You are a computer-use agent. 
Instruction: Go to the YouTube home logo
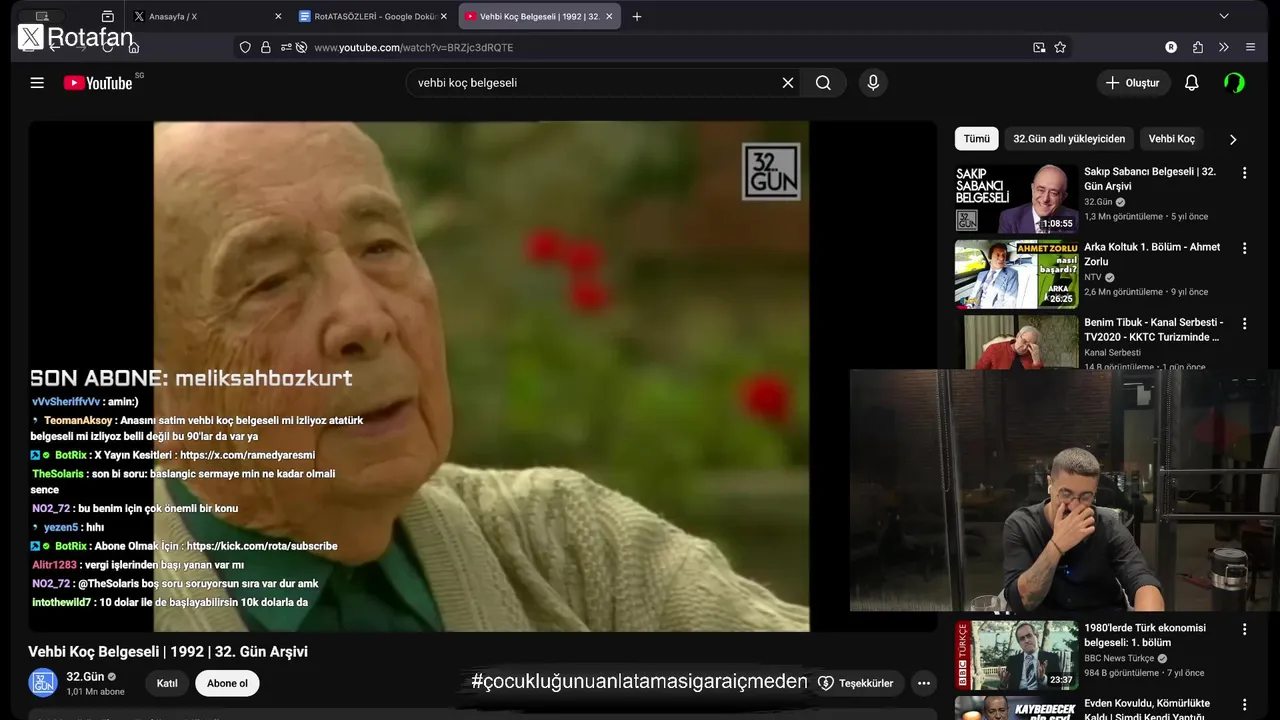(98, 83)
